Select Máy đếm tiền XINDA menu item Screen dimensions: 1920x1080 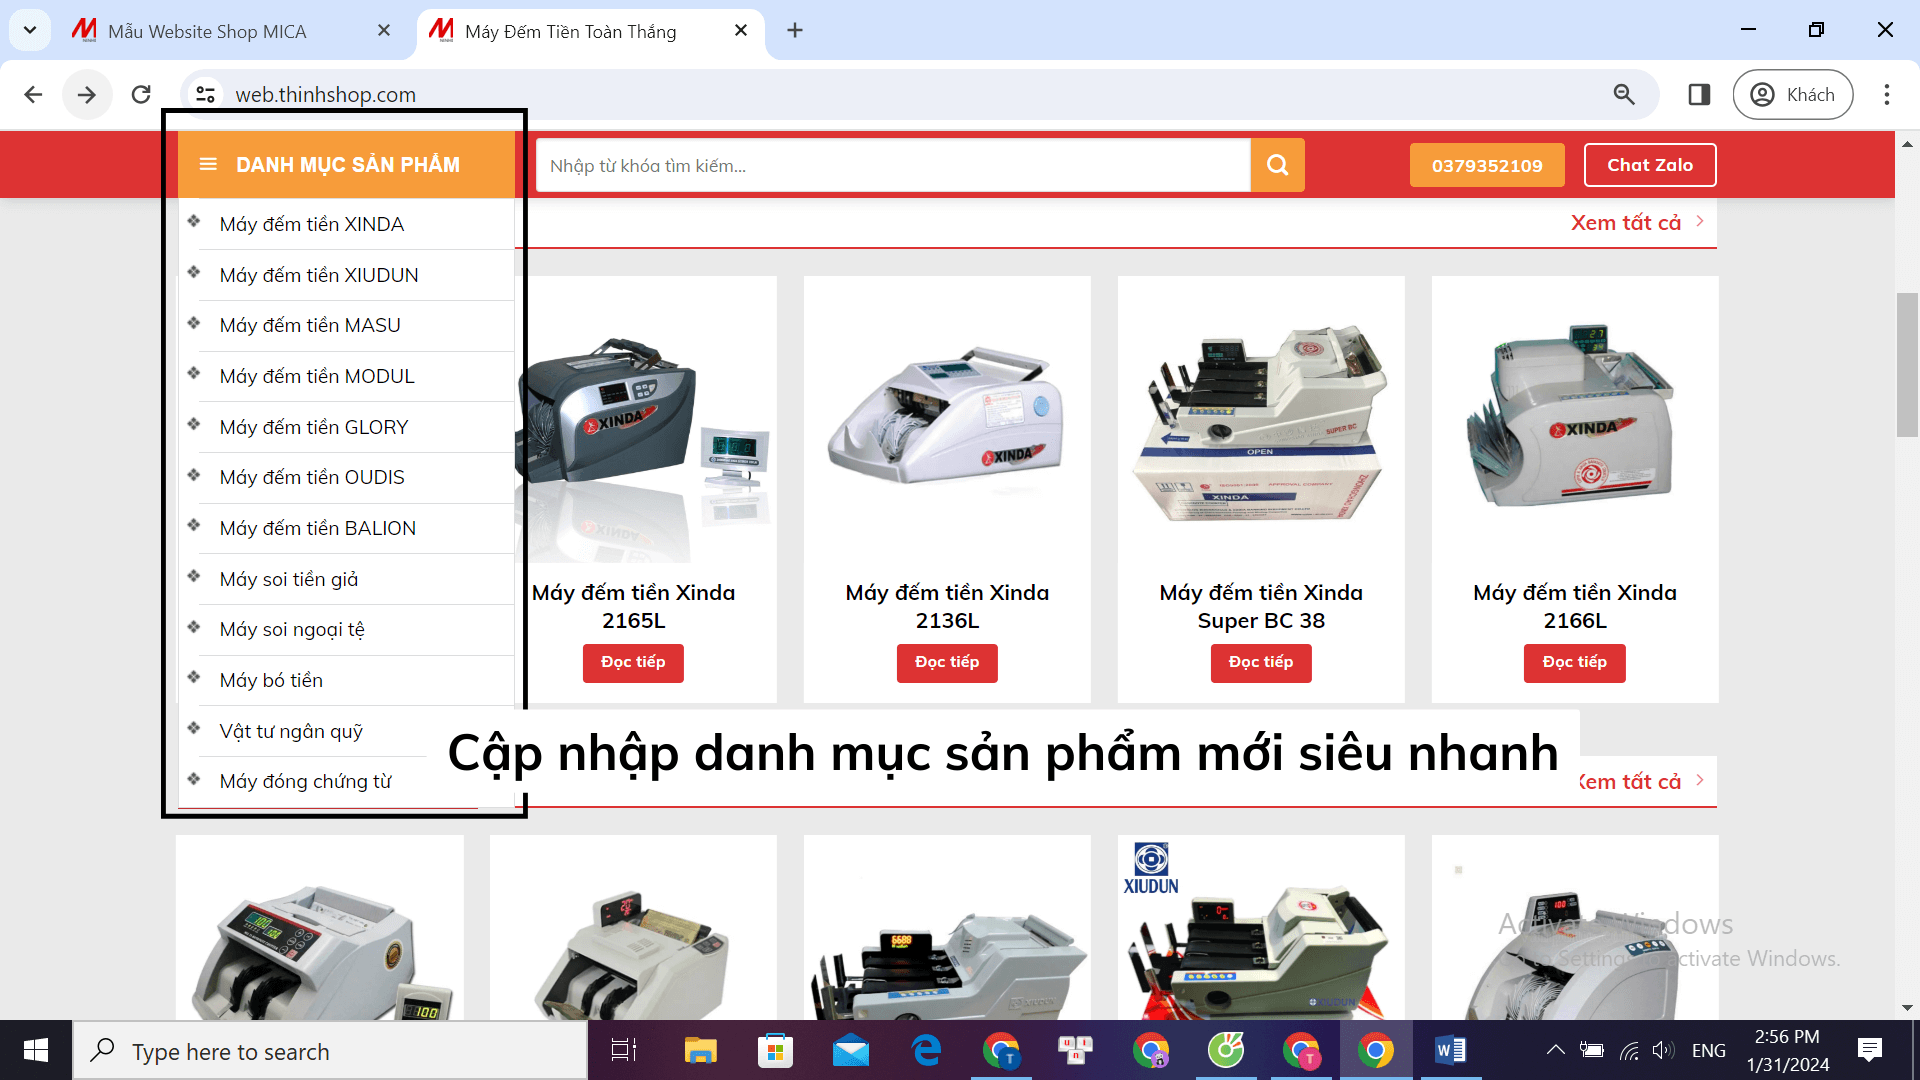click(x=312, y=224)
